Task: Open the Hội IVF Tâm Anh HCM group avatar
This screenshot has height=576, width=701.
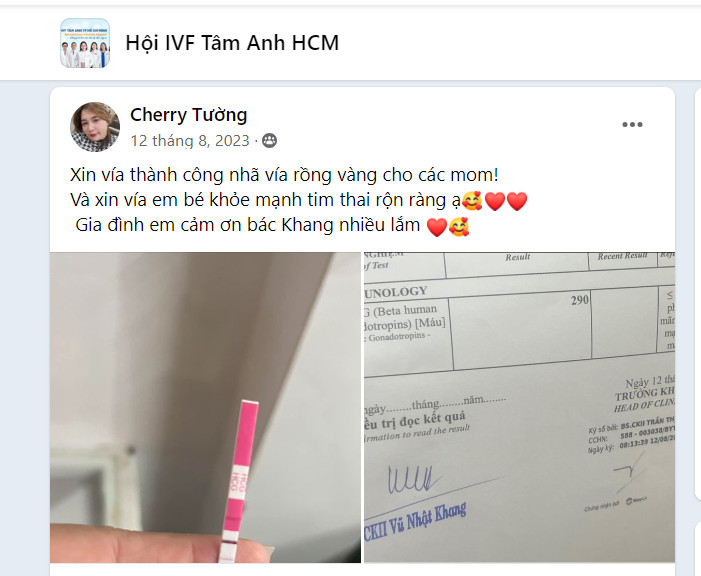Action: (85, 43)
